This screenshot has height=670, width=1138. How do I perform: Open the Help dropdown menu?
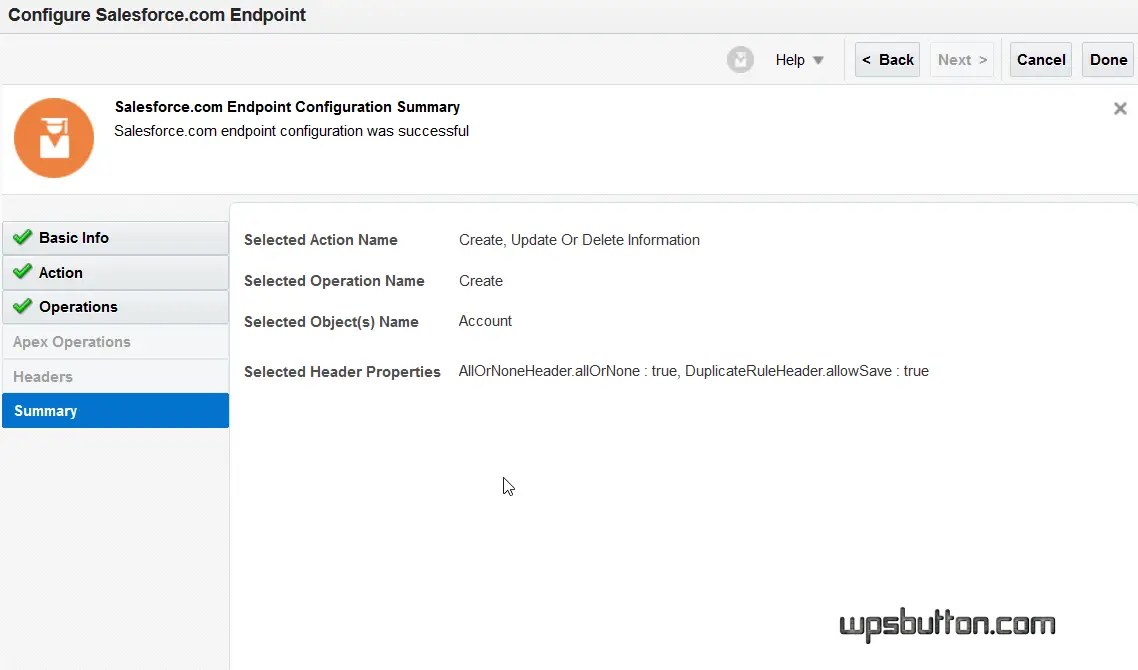pos(799,60)
